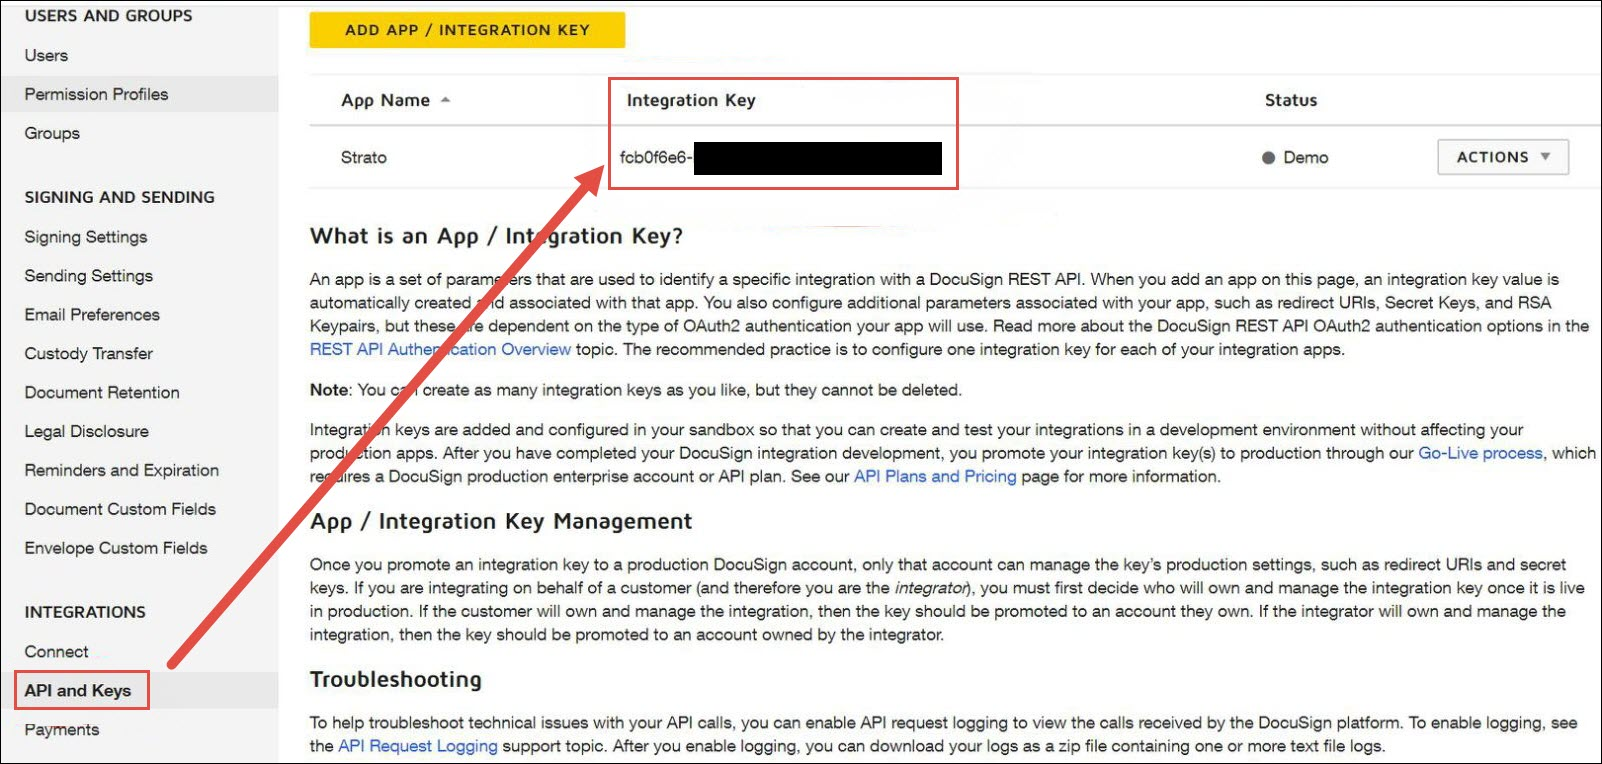Go to Document Retention
1602x764 pixels.
pyautogui.click(x=102, y=393)
